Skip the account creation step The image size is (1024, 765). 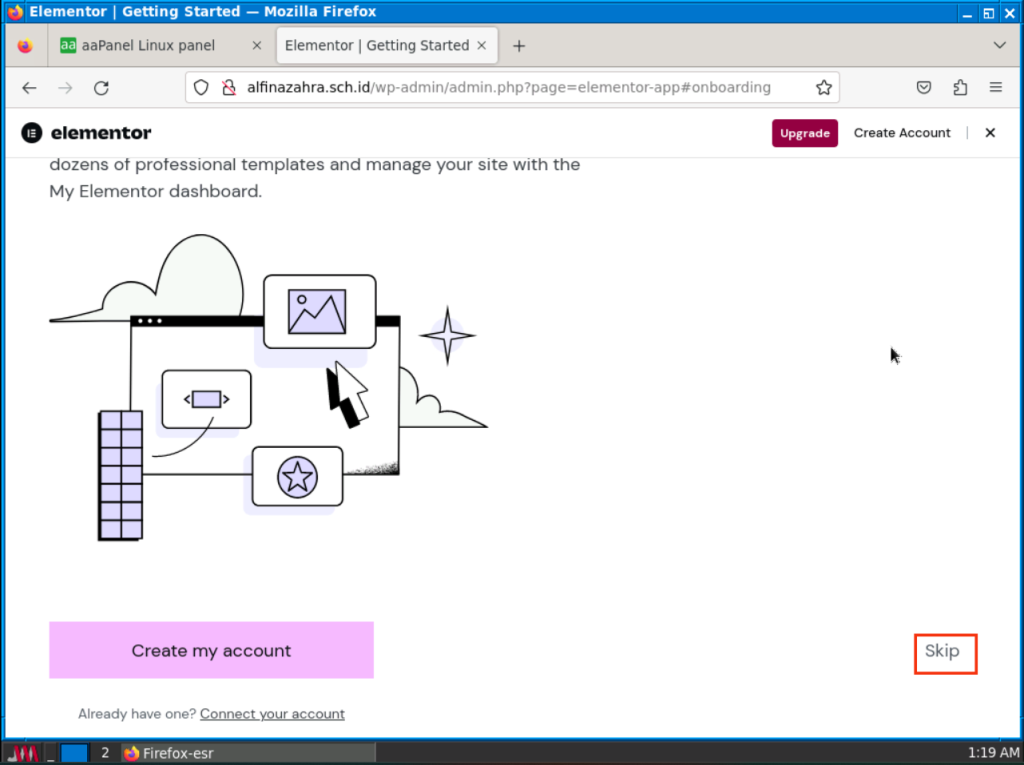tap(942, 651)
